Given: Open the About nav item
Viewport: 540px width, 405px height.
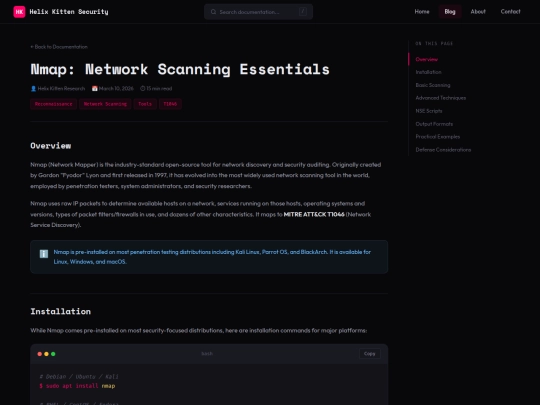Looking at the screenshot, I should coord(478,12).
